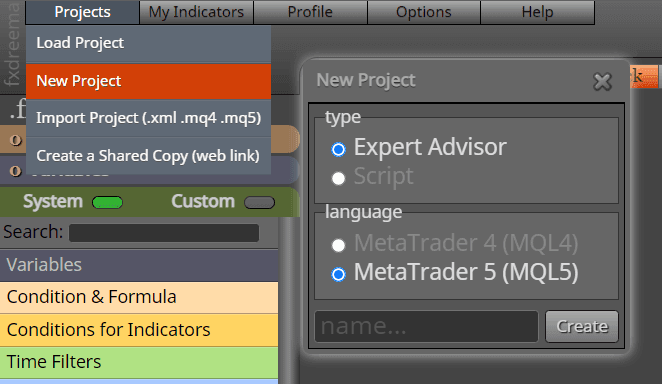Click the Create button
The width and height of the screenshot is (662, 384).
[x=582, y=327]
